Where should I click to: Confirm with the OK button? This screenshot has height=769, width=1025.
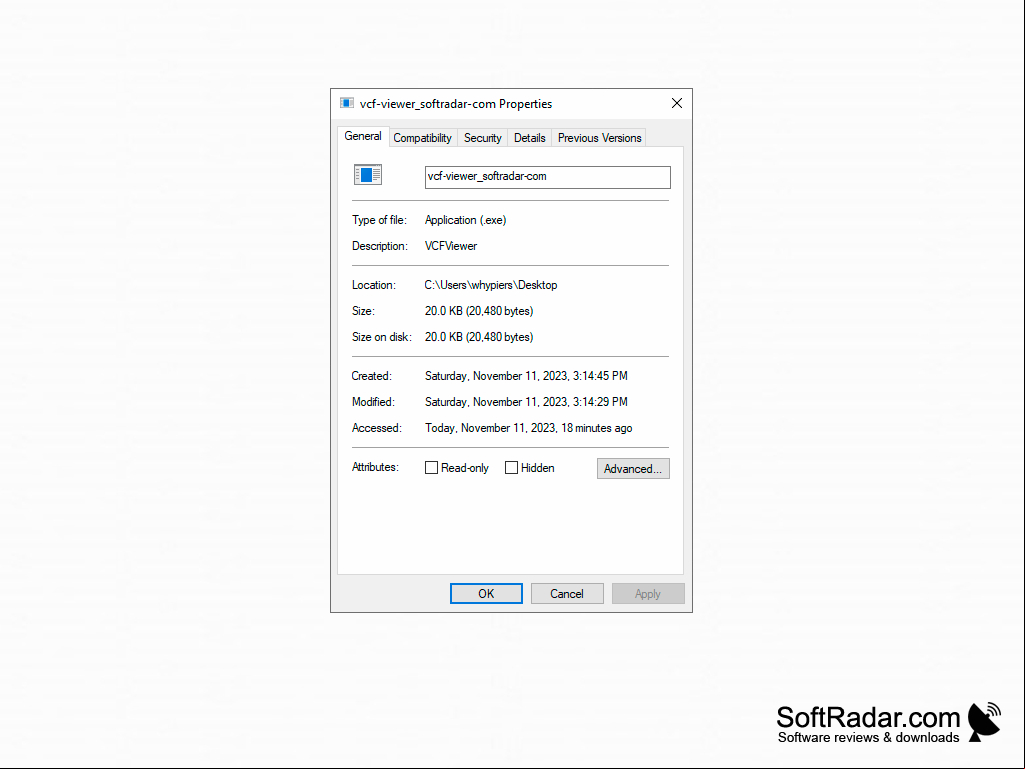[x=486, y=593]
